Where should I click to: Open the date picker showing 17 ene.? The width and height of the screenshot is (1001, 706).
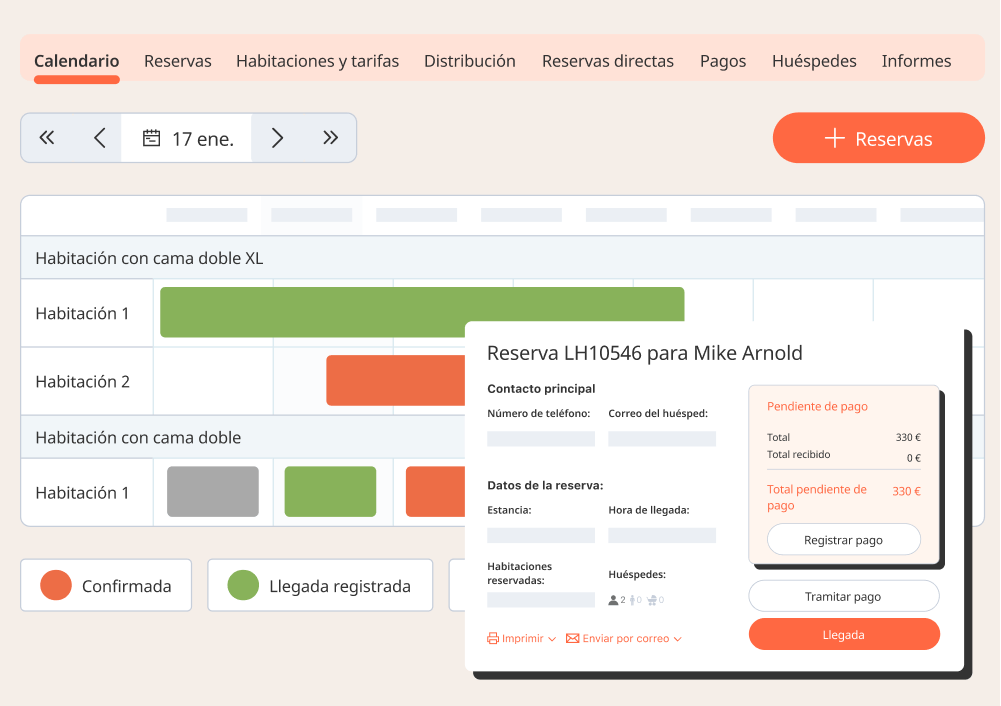point(187,138)
